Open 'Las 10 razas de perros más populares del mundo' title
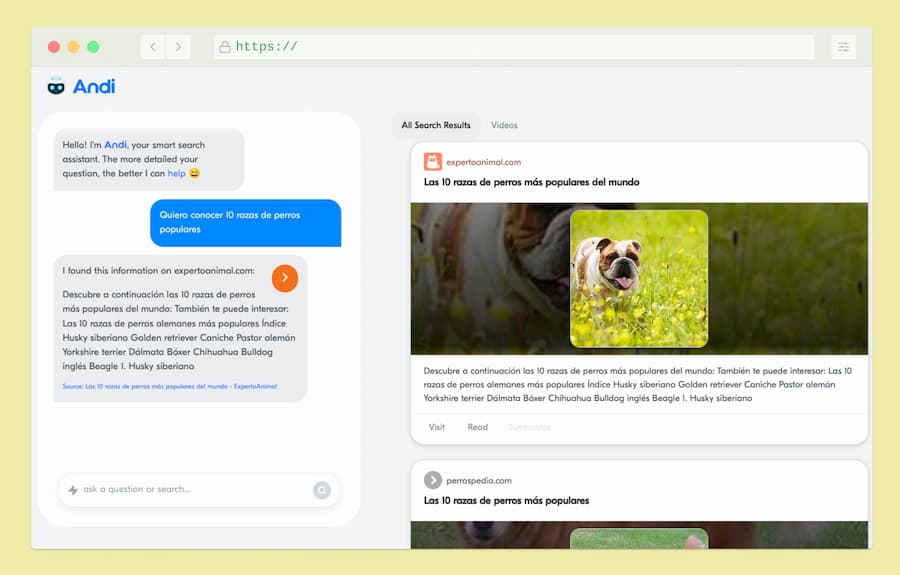Screen dimensions: 900x575 (x=532, y=182)
